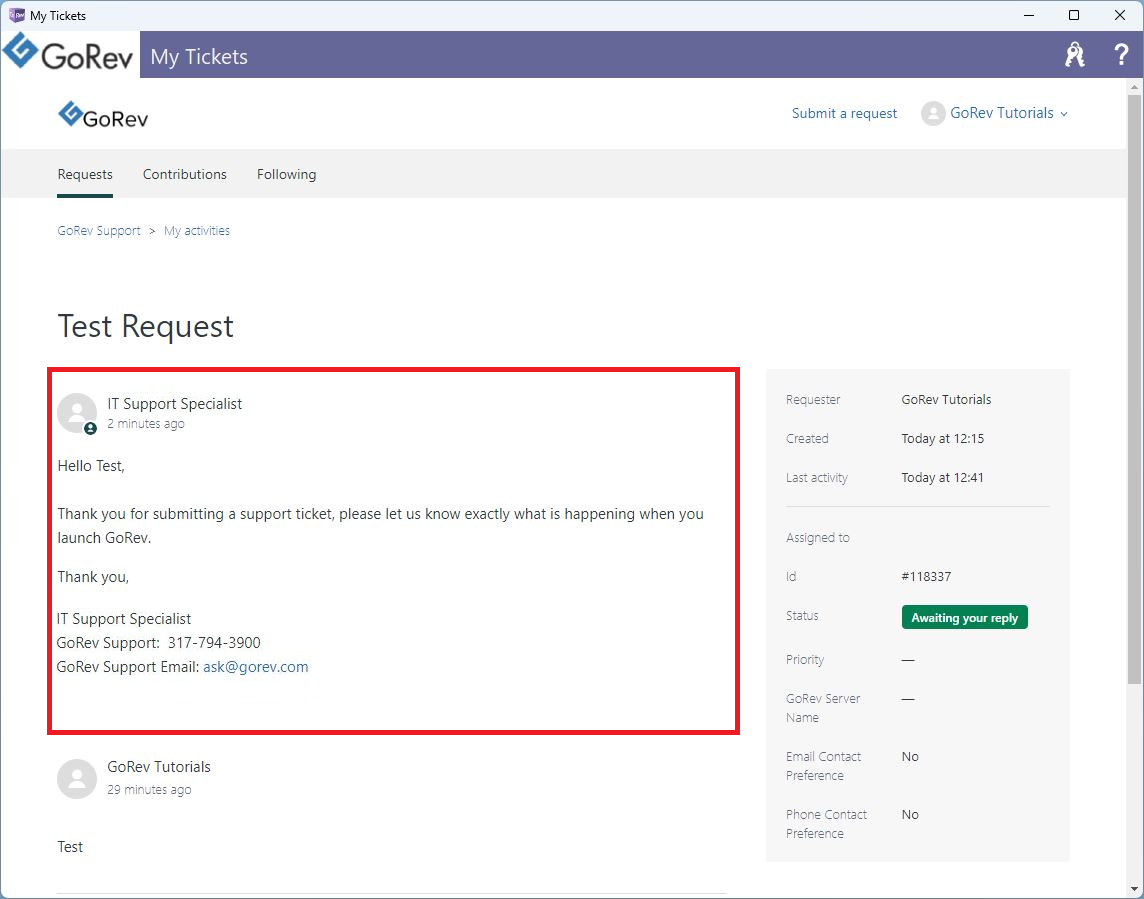Open the help question mark icon
This screenshot has width=1144, height=899.
coord(1121,55)
